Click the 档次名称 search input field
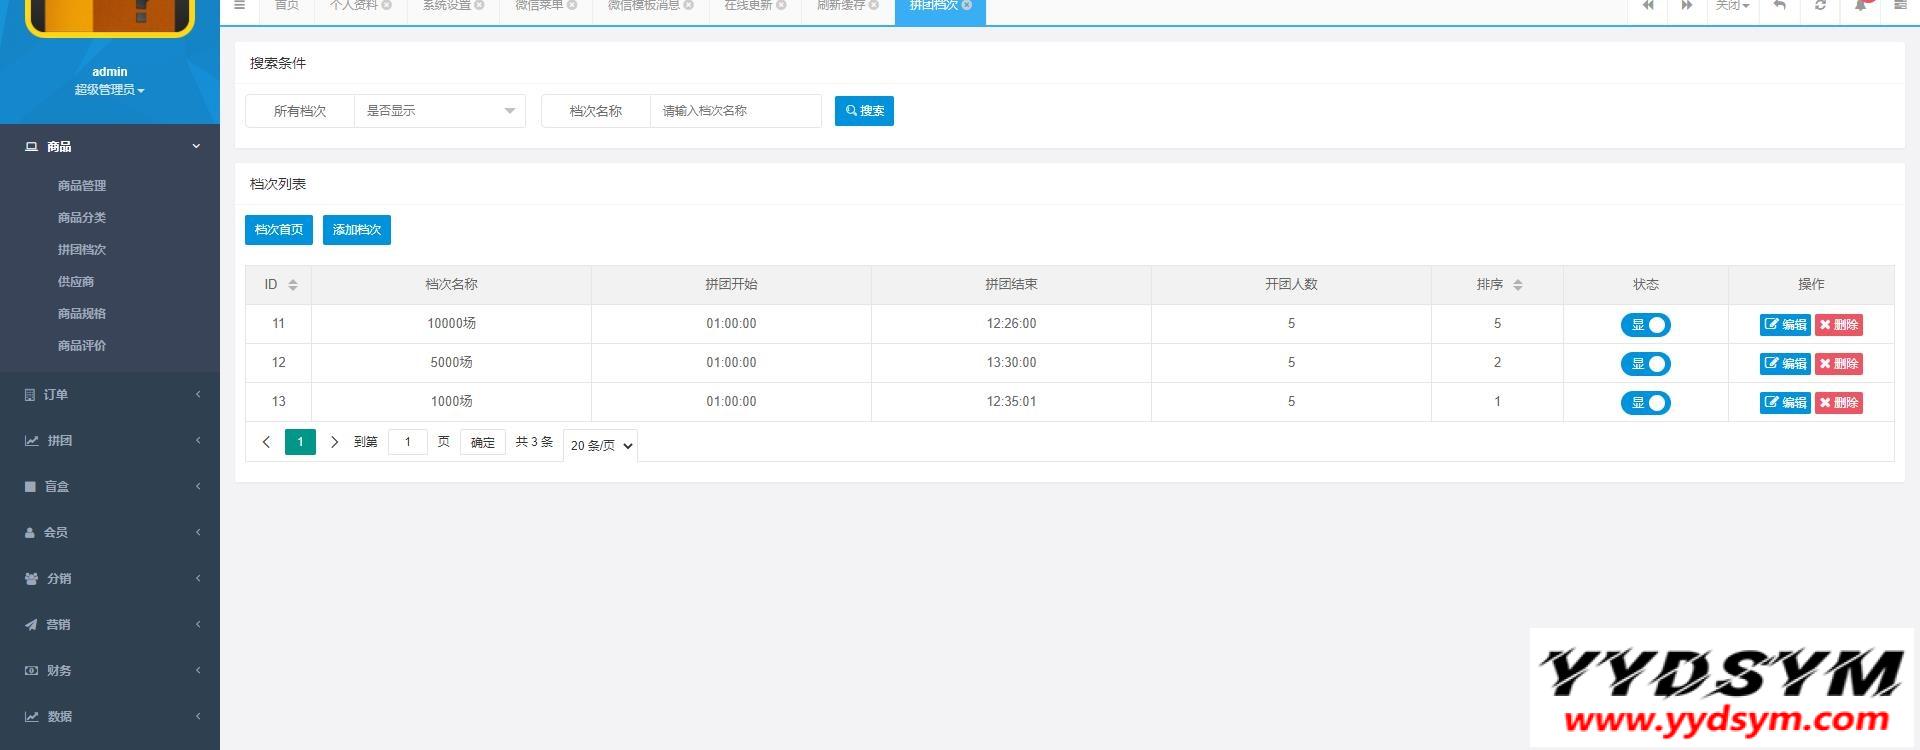1920x750 pixels. point(735,111)
